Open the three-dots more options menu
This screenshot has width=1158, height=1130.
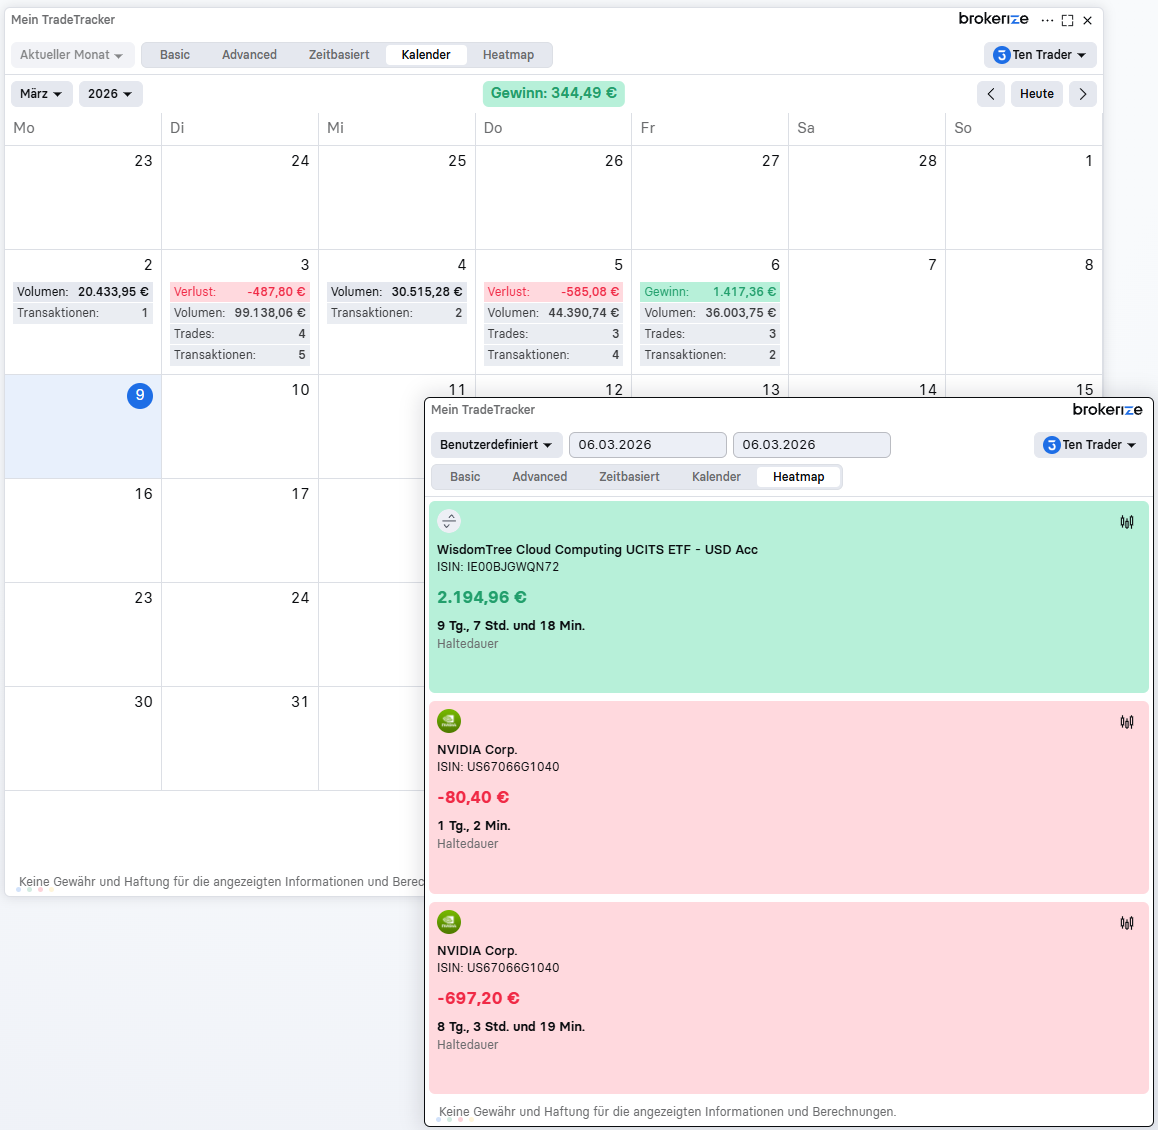1047,20
